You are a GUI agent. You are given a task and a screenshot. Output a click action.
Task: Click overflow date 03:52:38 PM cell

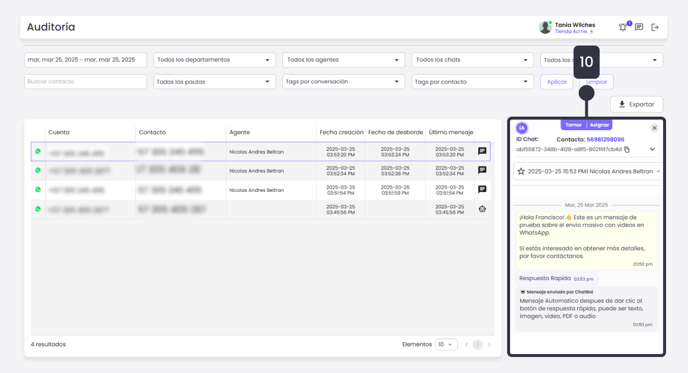tap(395, 171)
